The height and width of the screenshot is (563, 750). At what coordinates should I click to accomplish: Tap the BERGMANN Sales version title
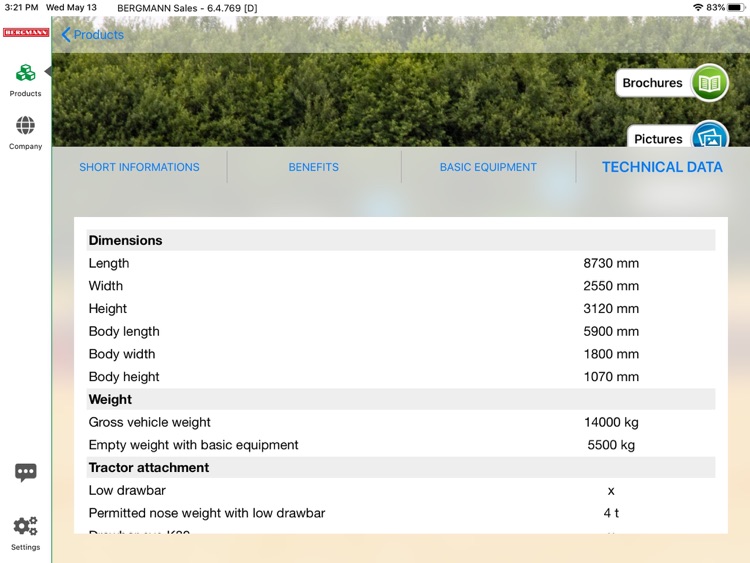click(187, 8)
